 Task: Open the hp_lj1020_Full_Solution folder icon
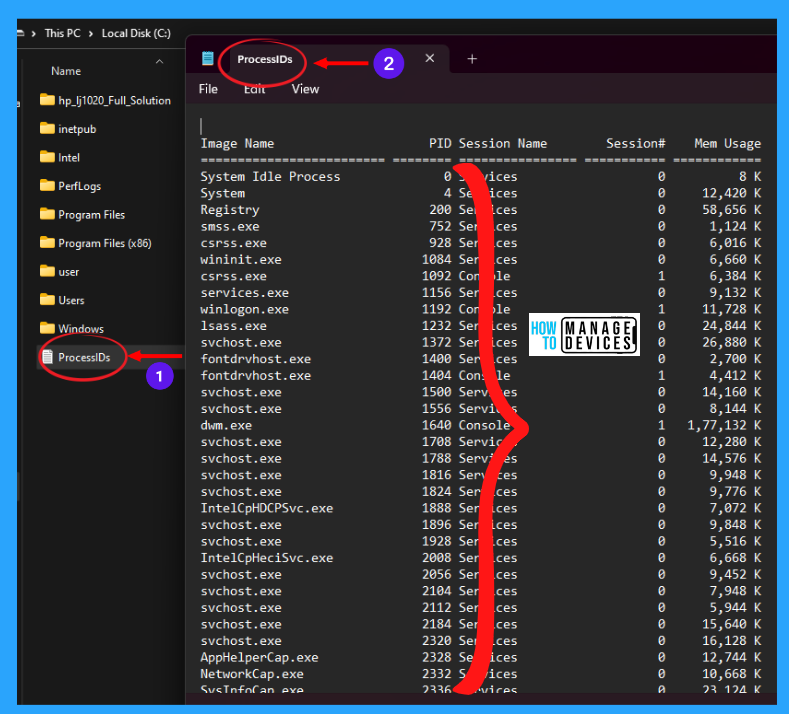pyautogui.click(x=47, y=100)
